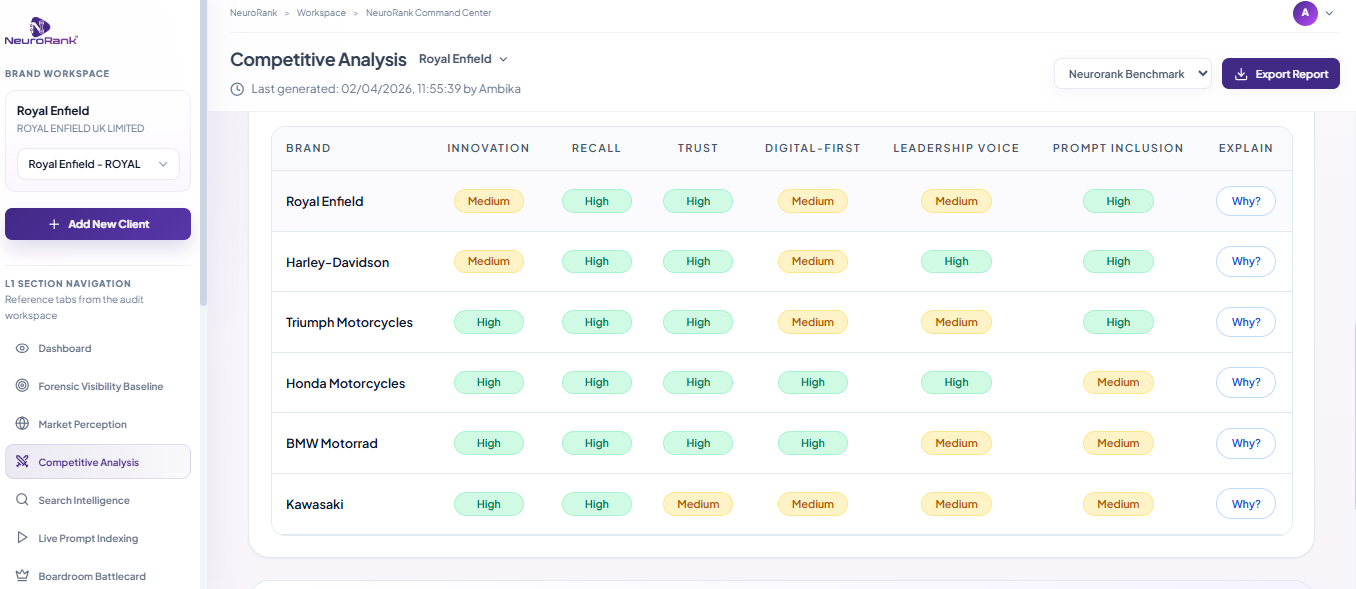
Task: Click Harley-Davidson's High Leadership Voice badge
Action: coord(957,261)
